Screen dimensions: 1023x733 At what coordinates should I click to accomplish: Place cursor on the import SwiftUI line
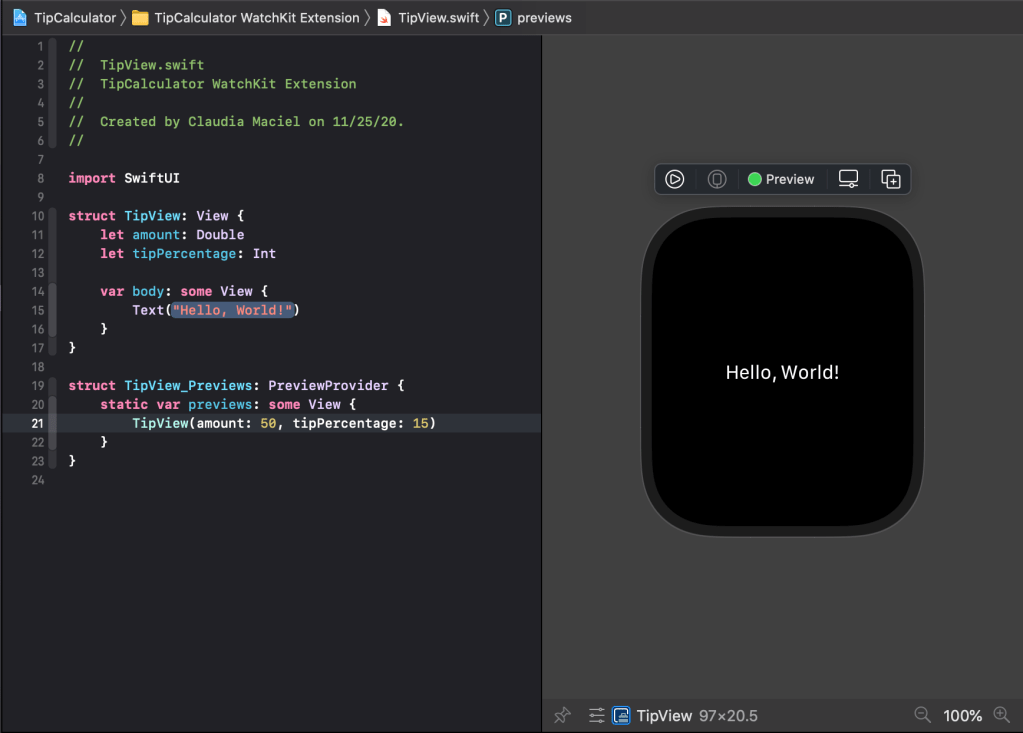click(124, 178)
